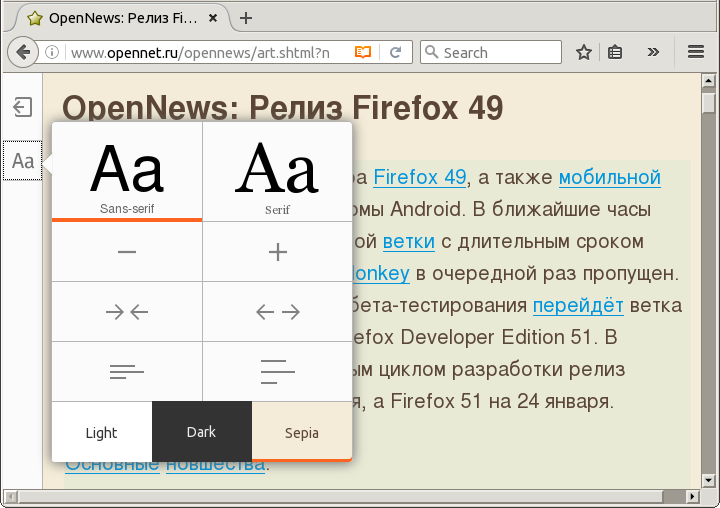720x508 pixels.
Task: Click the horizontal scrollbar left arrow
Action: pos(11,496)
